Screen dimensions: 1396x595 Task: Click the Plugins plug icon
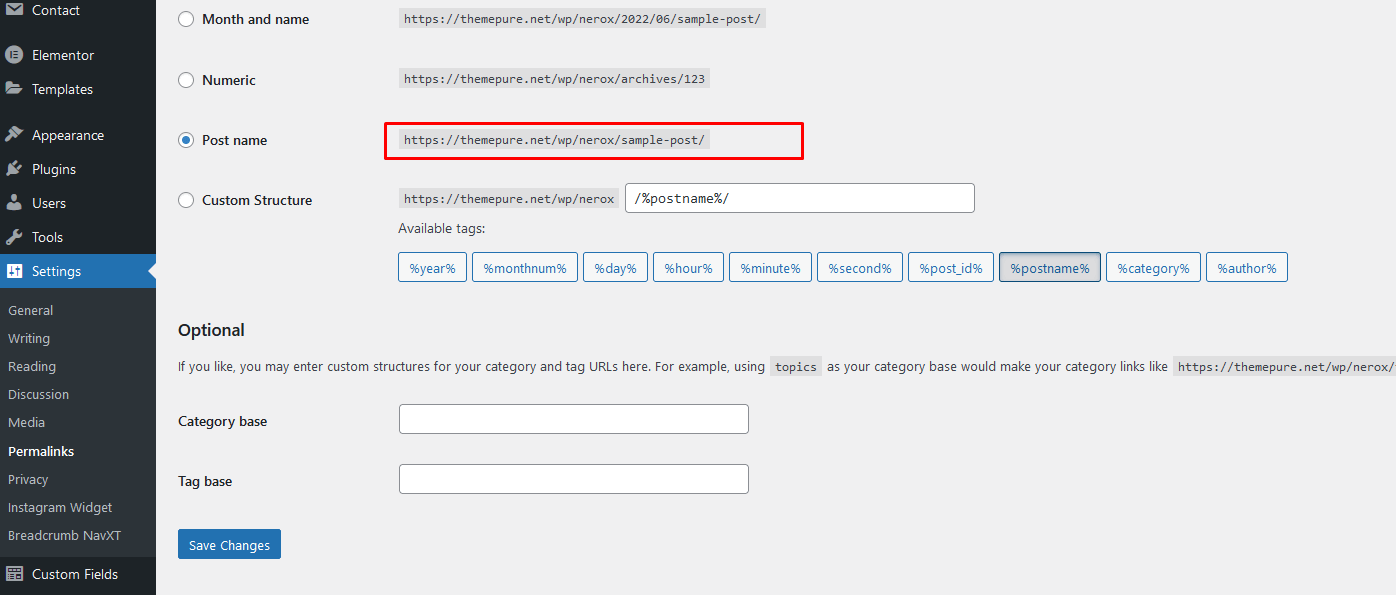click(14, 169)
